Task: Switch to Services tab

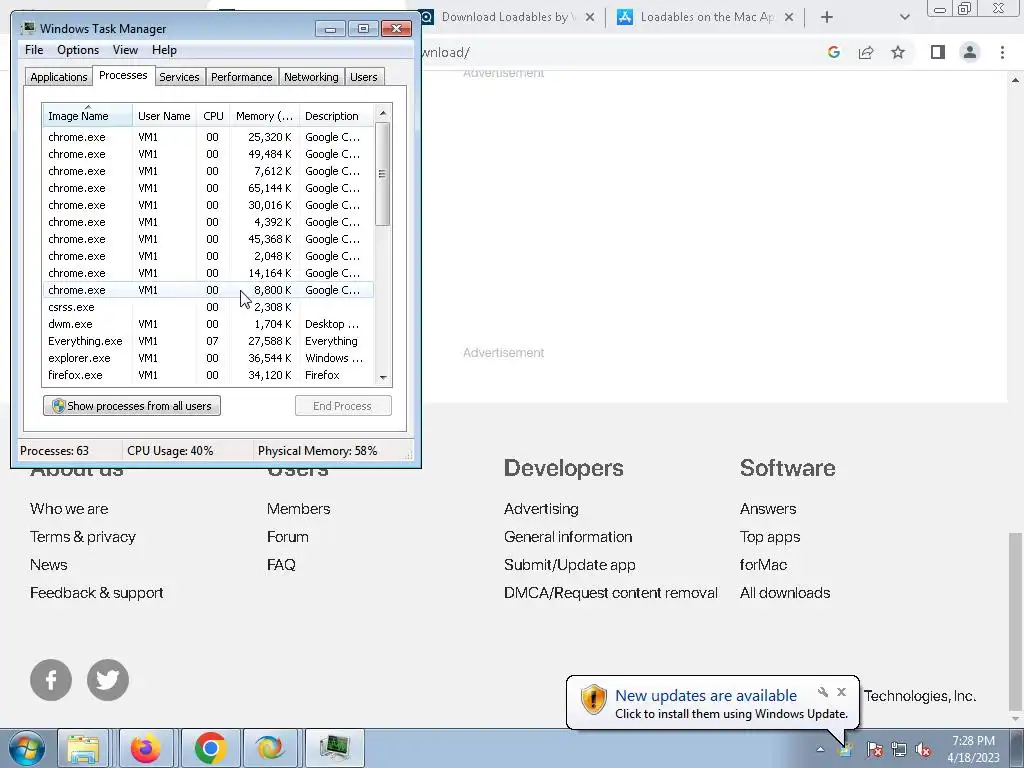Action: pos(179,77)
